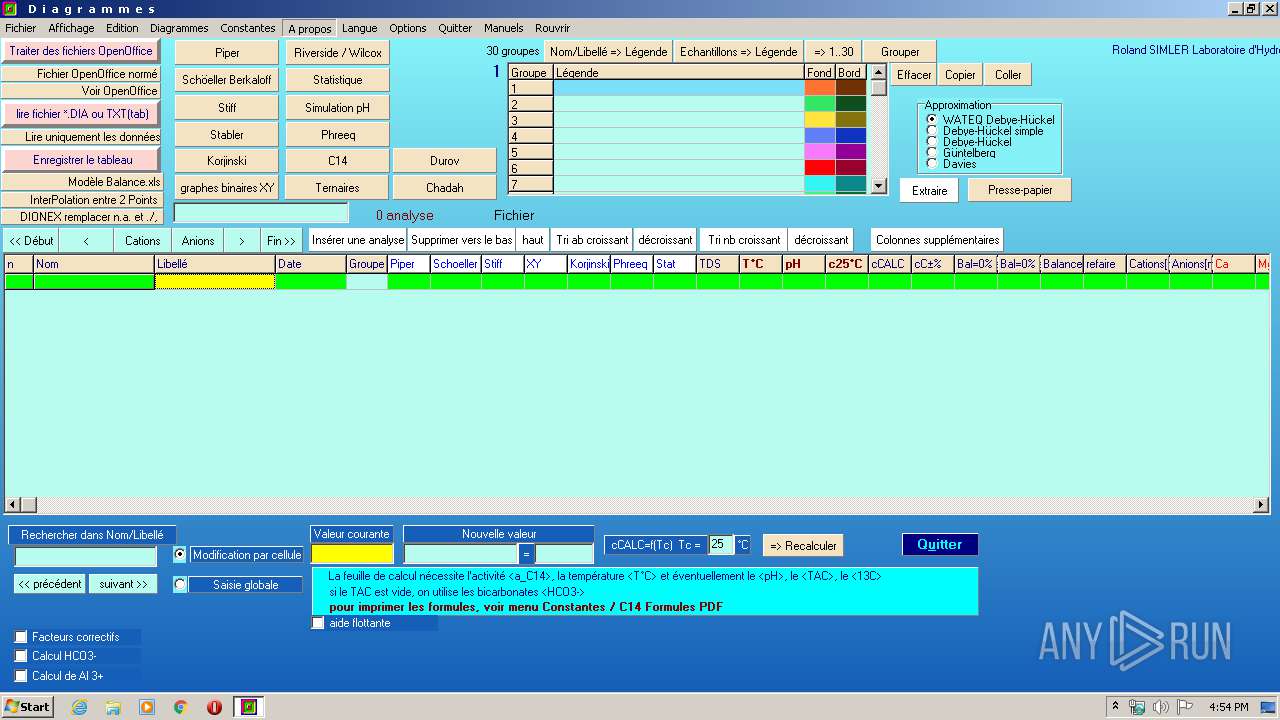The width and height of the screenshot is (1280, 720).
Task: Open the media player taskbar icon
Action: click(x=147, y=707)
